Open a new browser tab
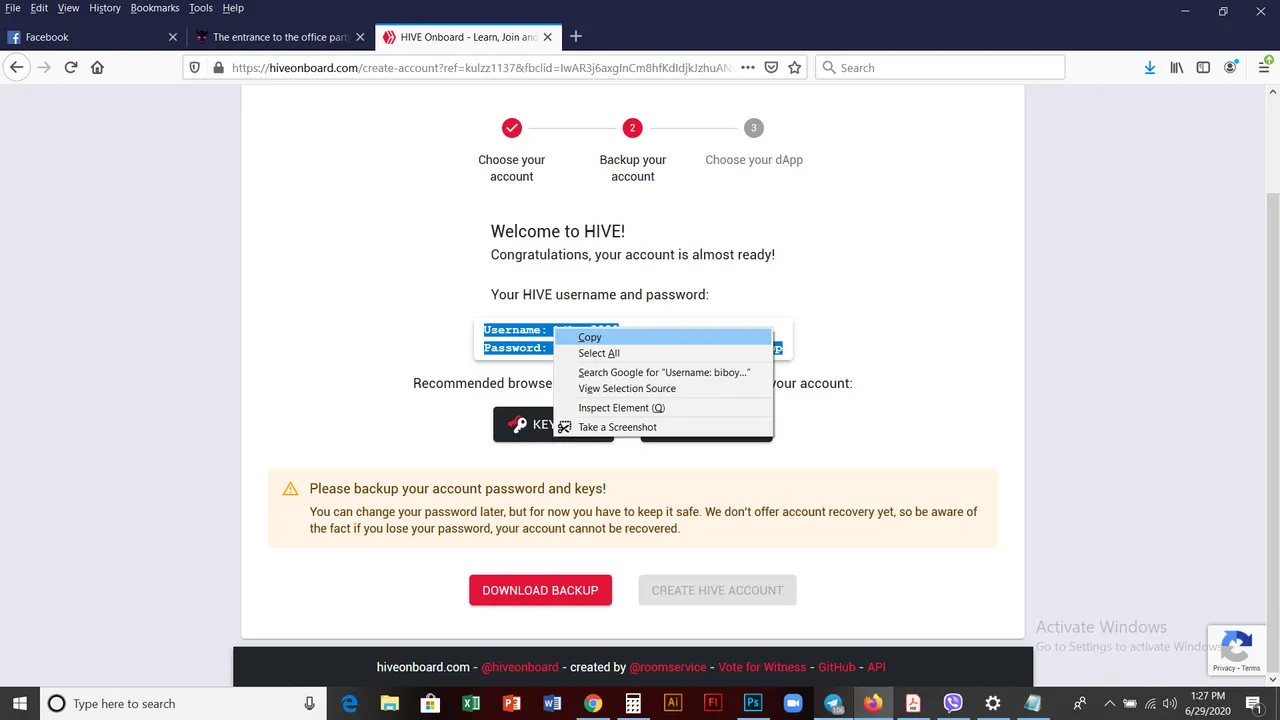The image size is (1280, 720). click(x=575, y=37)
